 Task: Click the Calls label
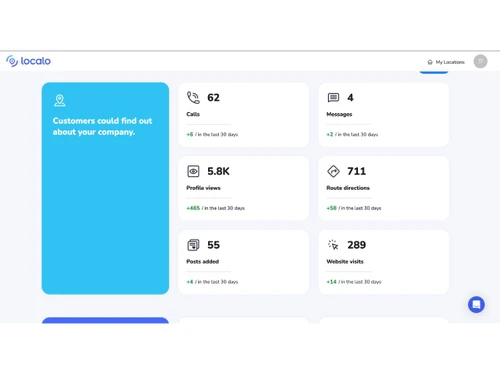click(x=193, y=114)
